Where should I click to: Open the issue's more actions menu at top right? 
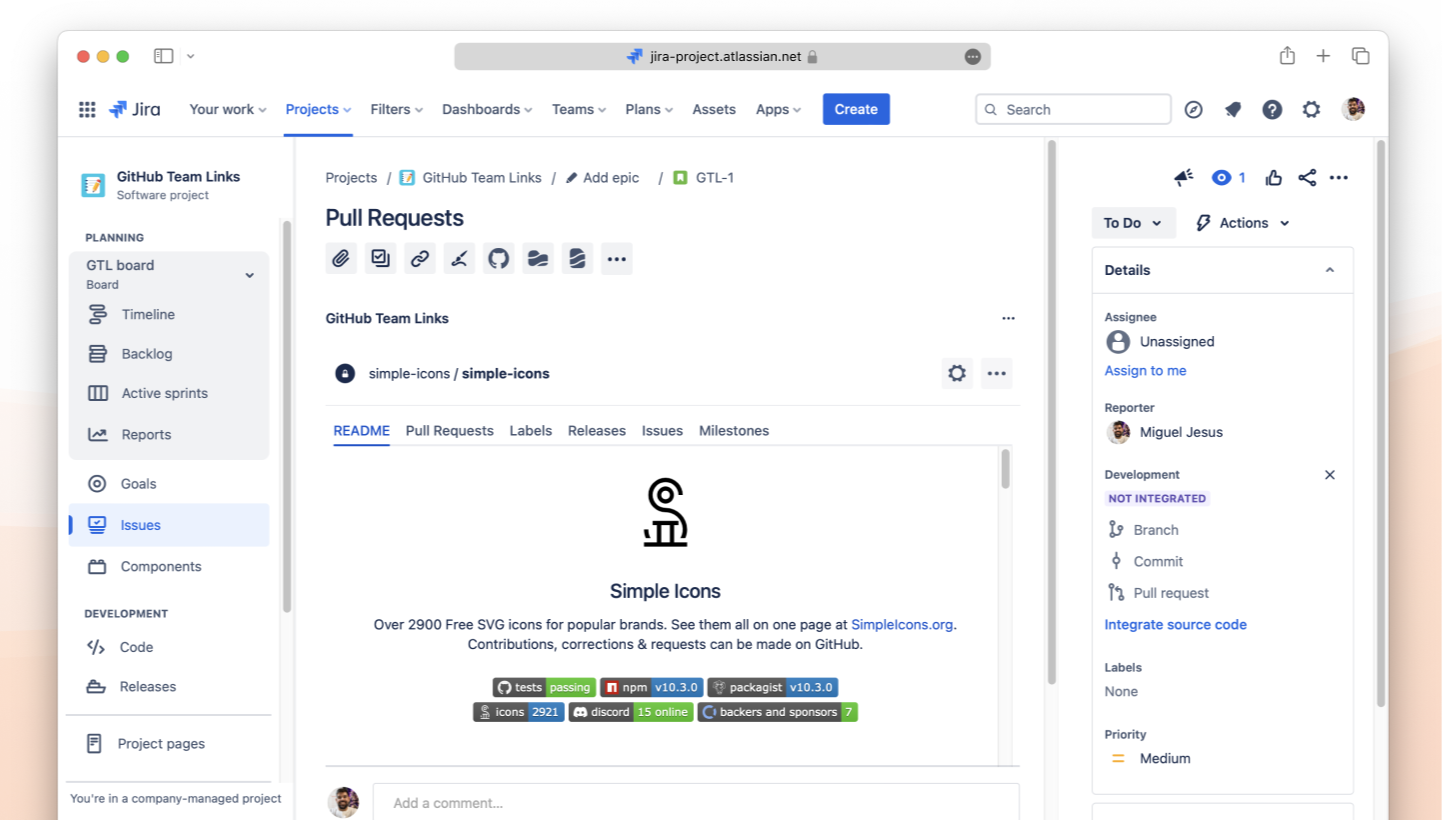coord(1339,177)
